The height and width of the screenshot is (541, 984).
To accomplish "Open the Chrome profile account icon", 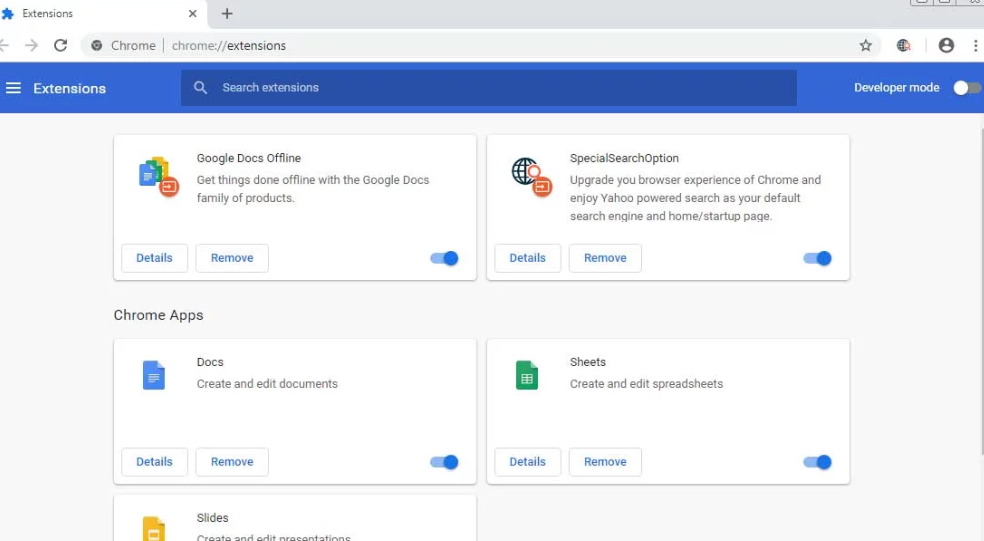I will 946,45.
